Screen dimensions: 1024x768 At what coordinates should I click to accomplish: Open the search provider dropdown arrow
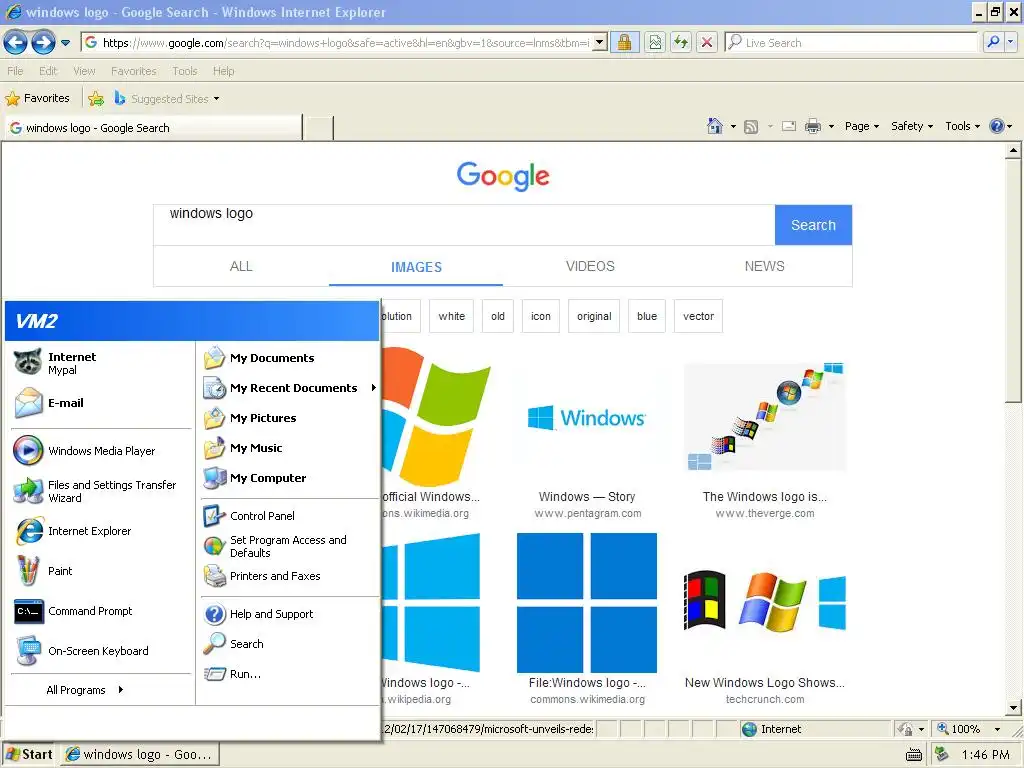1010,42
